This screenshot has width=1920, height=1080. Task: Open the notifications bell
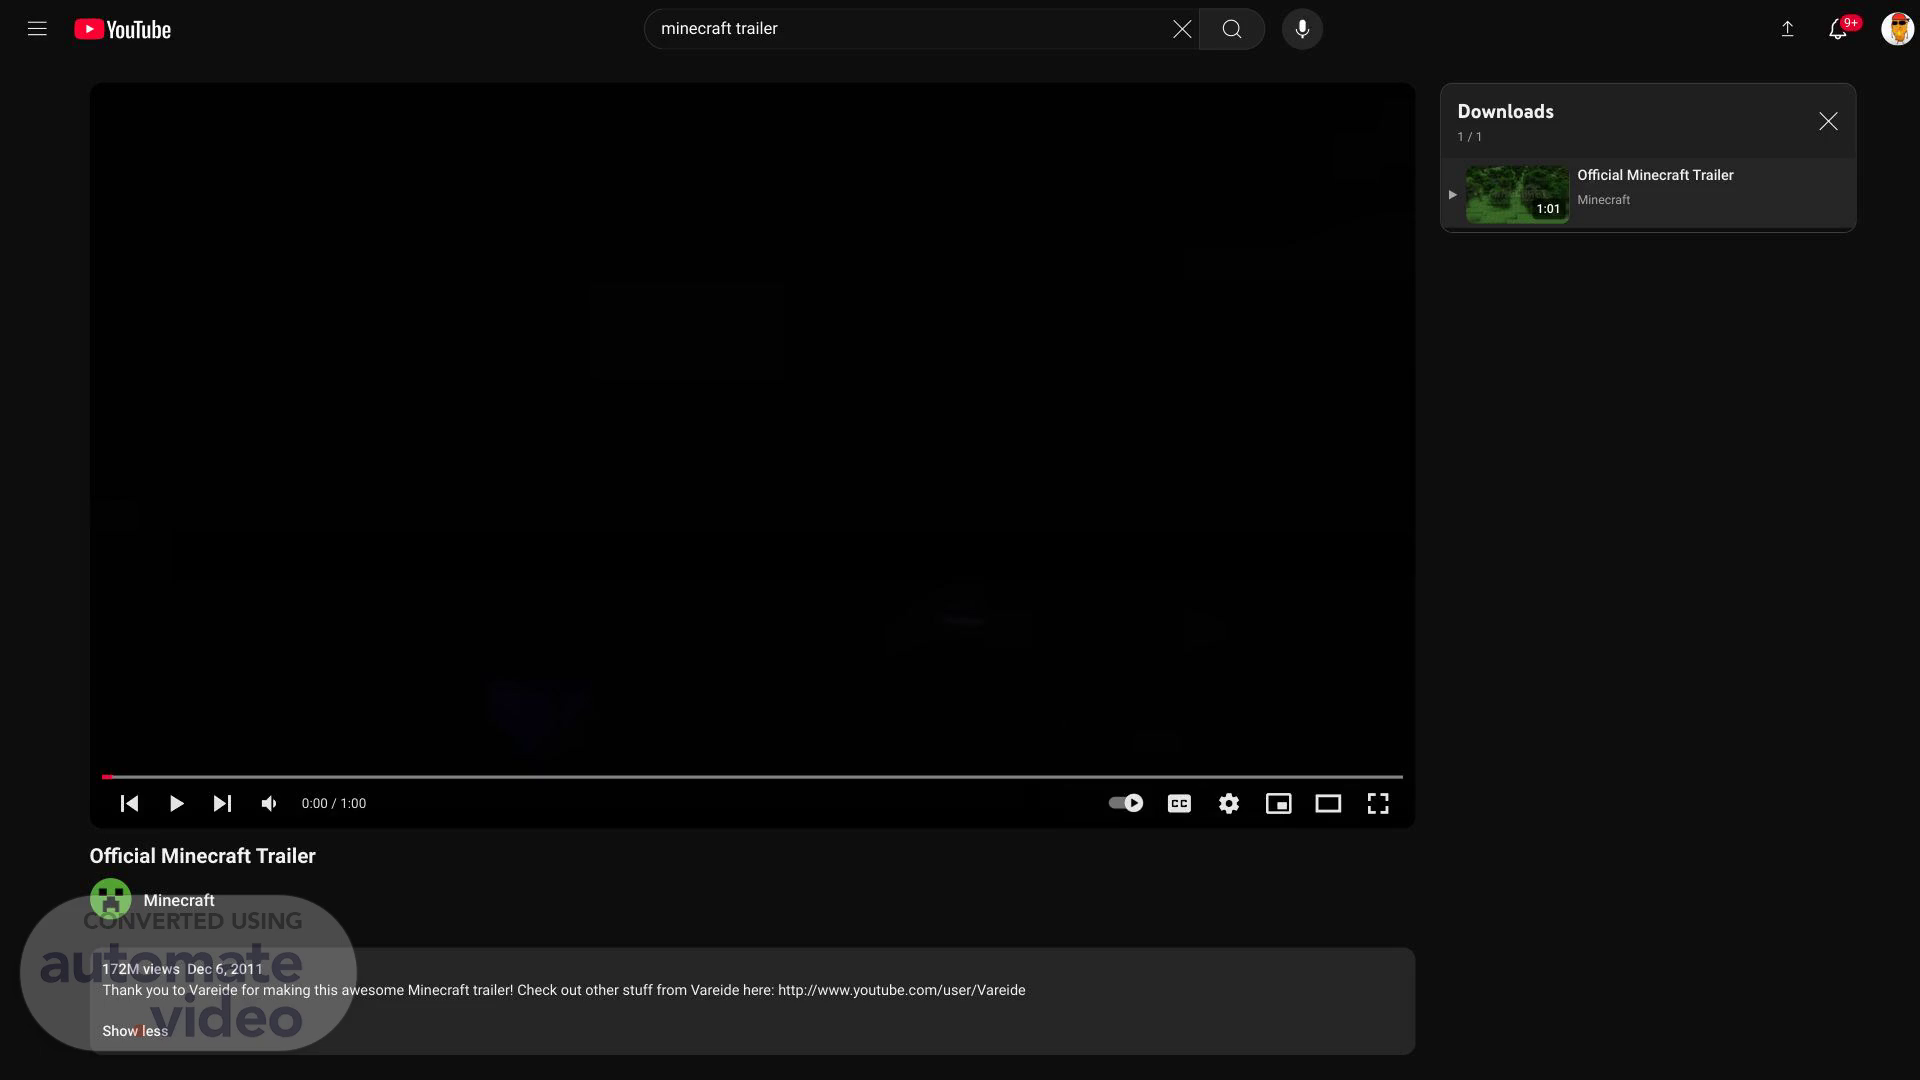point(1838,29)
